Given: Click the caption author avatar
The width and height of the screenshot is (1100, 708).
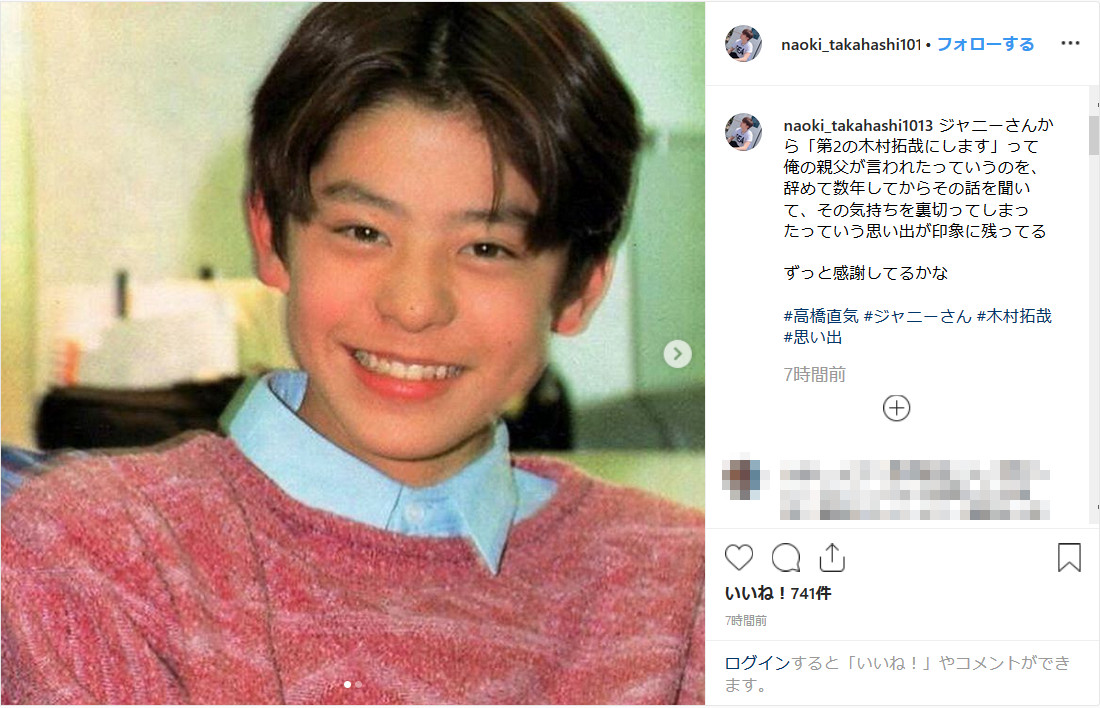Looking at the screenshot, I should [744, 132].
